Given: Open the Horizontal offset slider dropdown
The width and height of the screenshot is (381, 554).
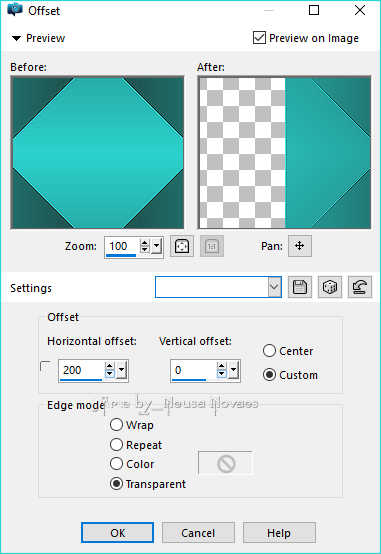Looking at the screenshot, I should click(x=122, y=370).
